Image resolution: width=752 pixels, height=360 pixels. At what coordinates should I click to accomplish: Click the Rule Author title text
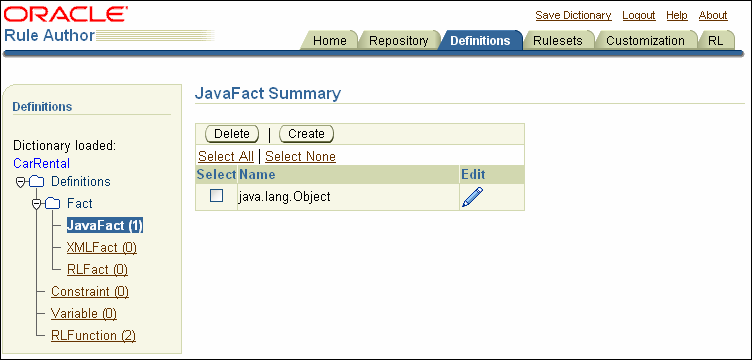[x=49, y=35]
